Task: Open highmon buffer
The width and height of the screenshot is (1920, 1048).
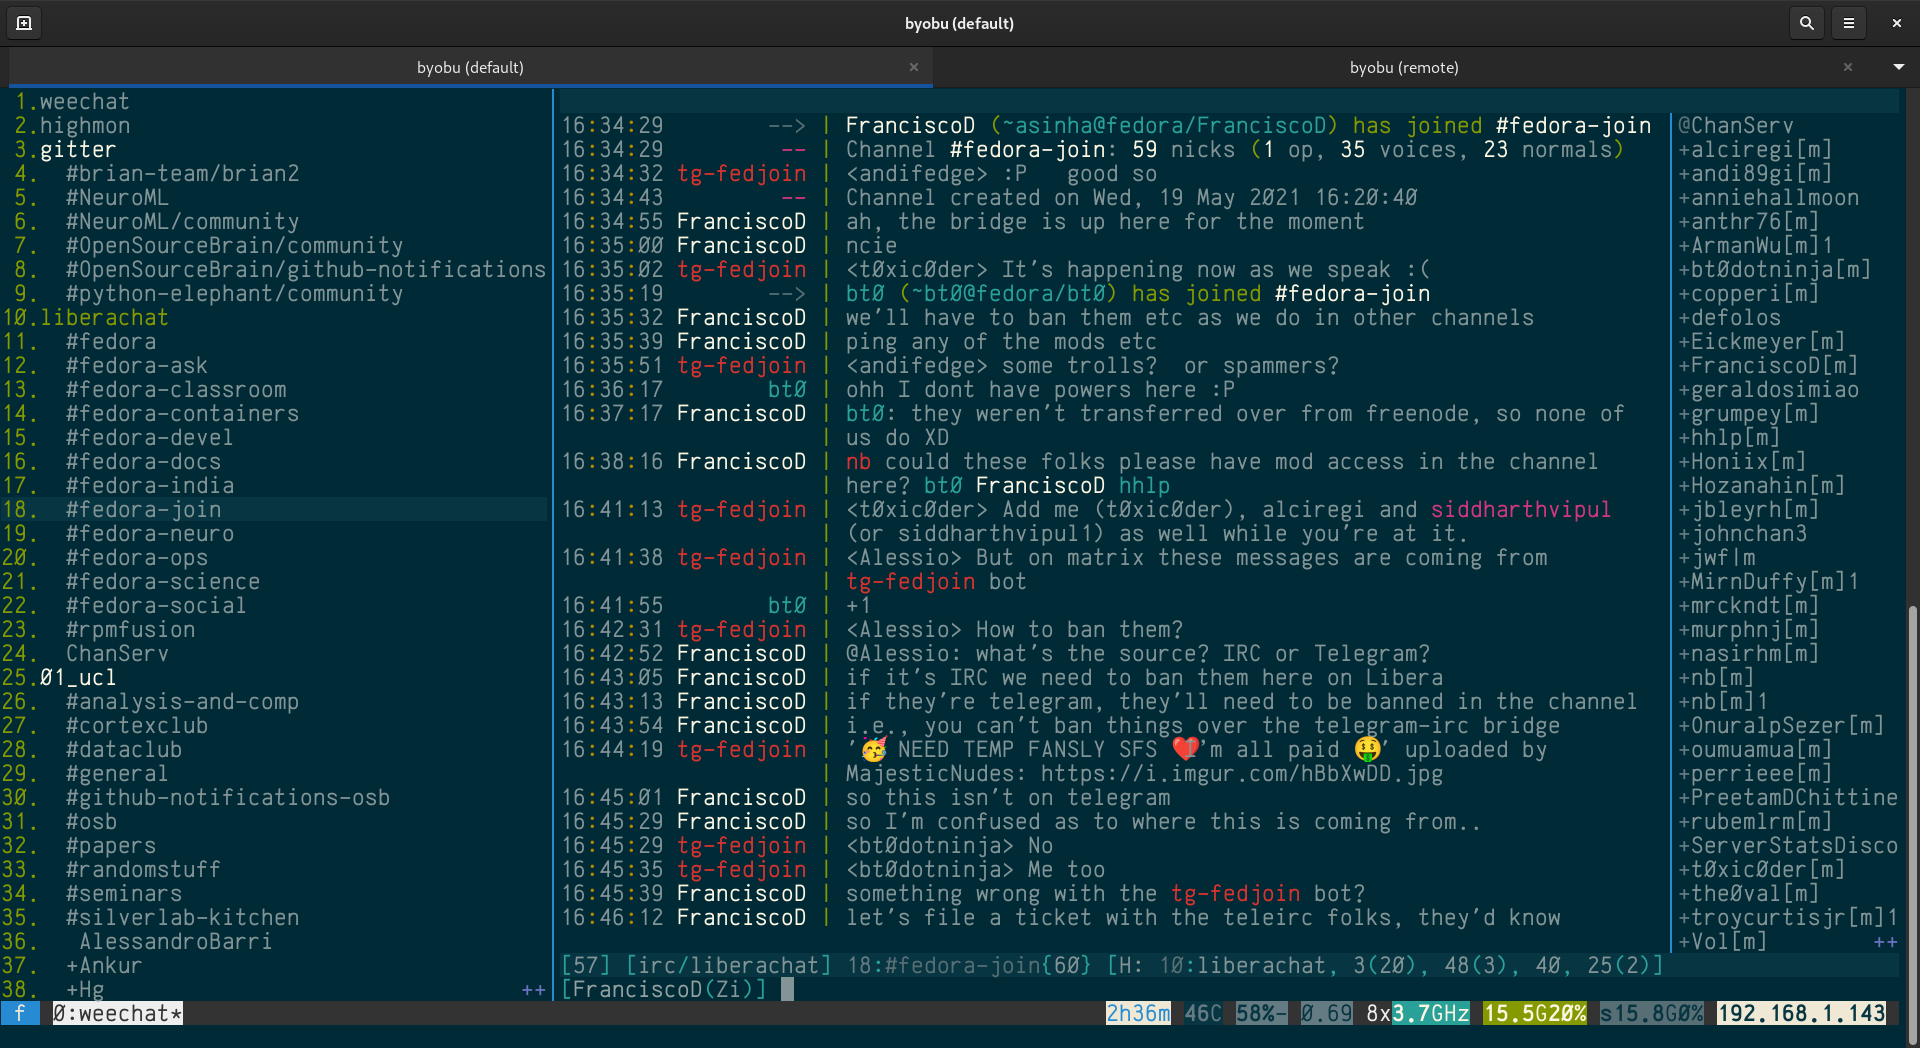Action: (x=85, y=126)
